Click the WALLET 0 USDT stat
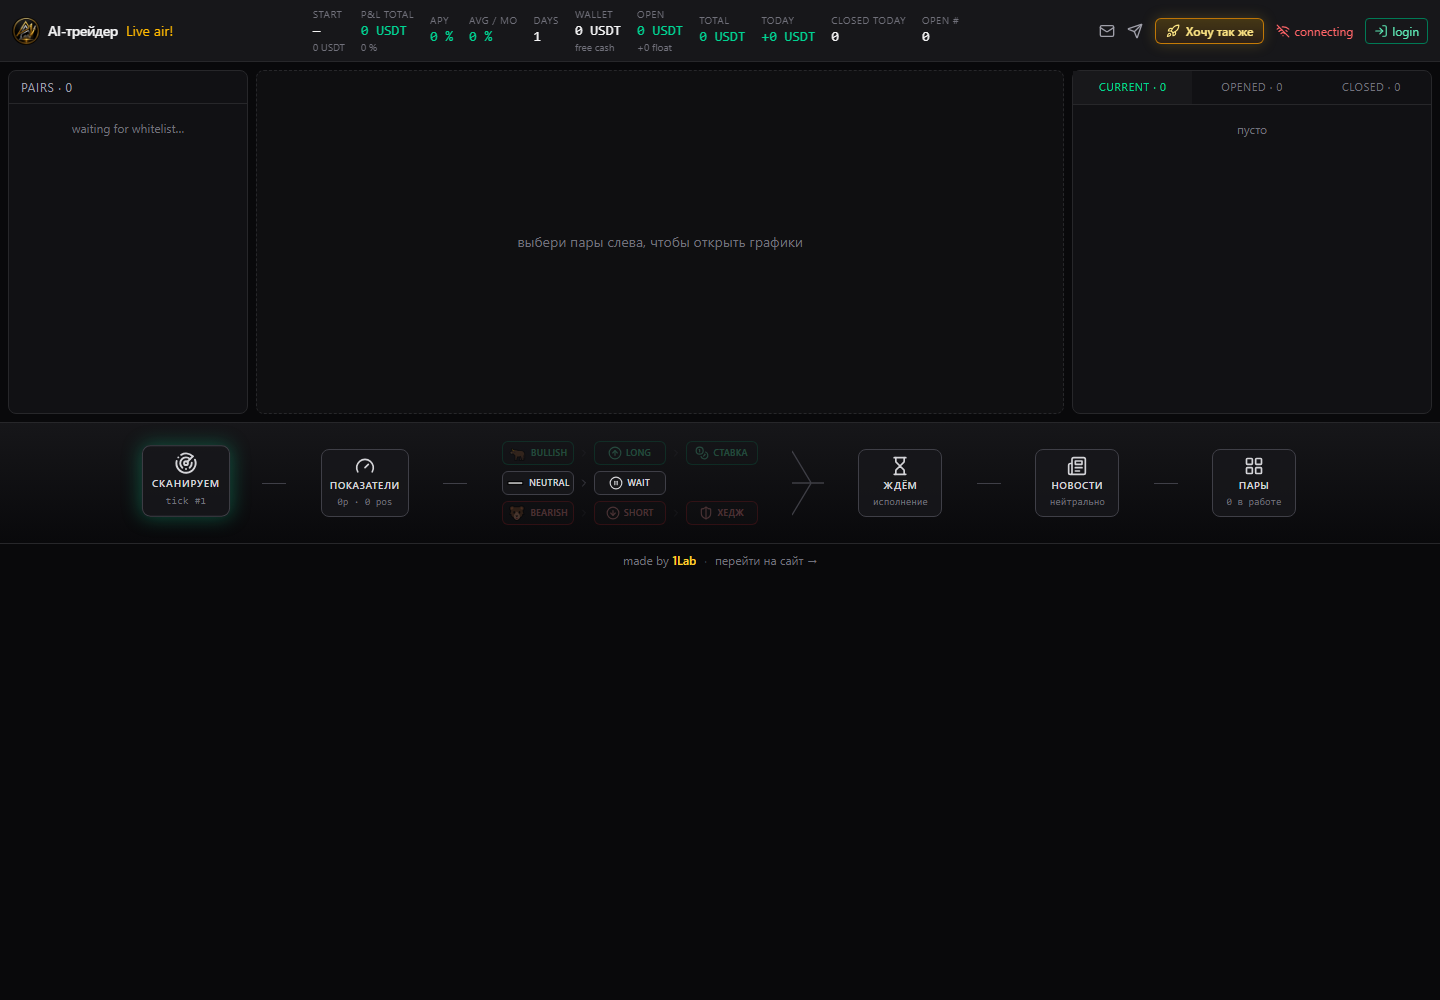1440x1000 pixels. [598, 31]
